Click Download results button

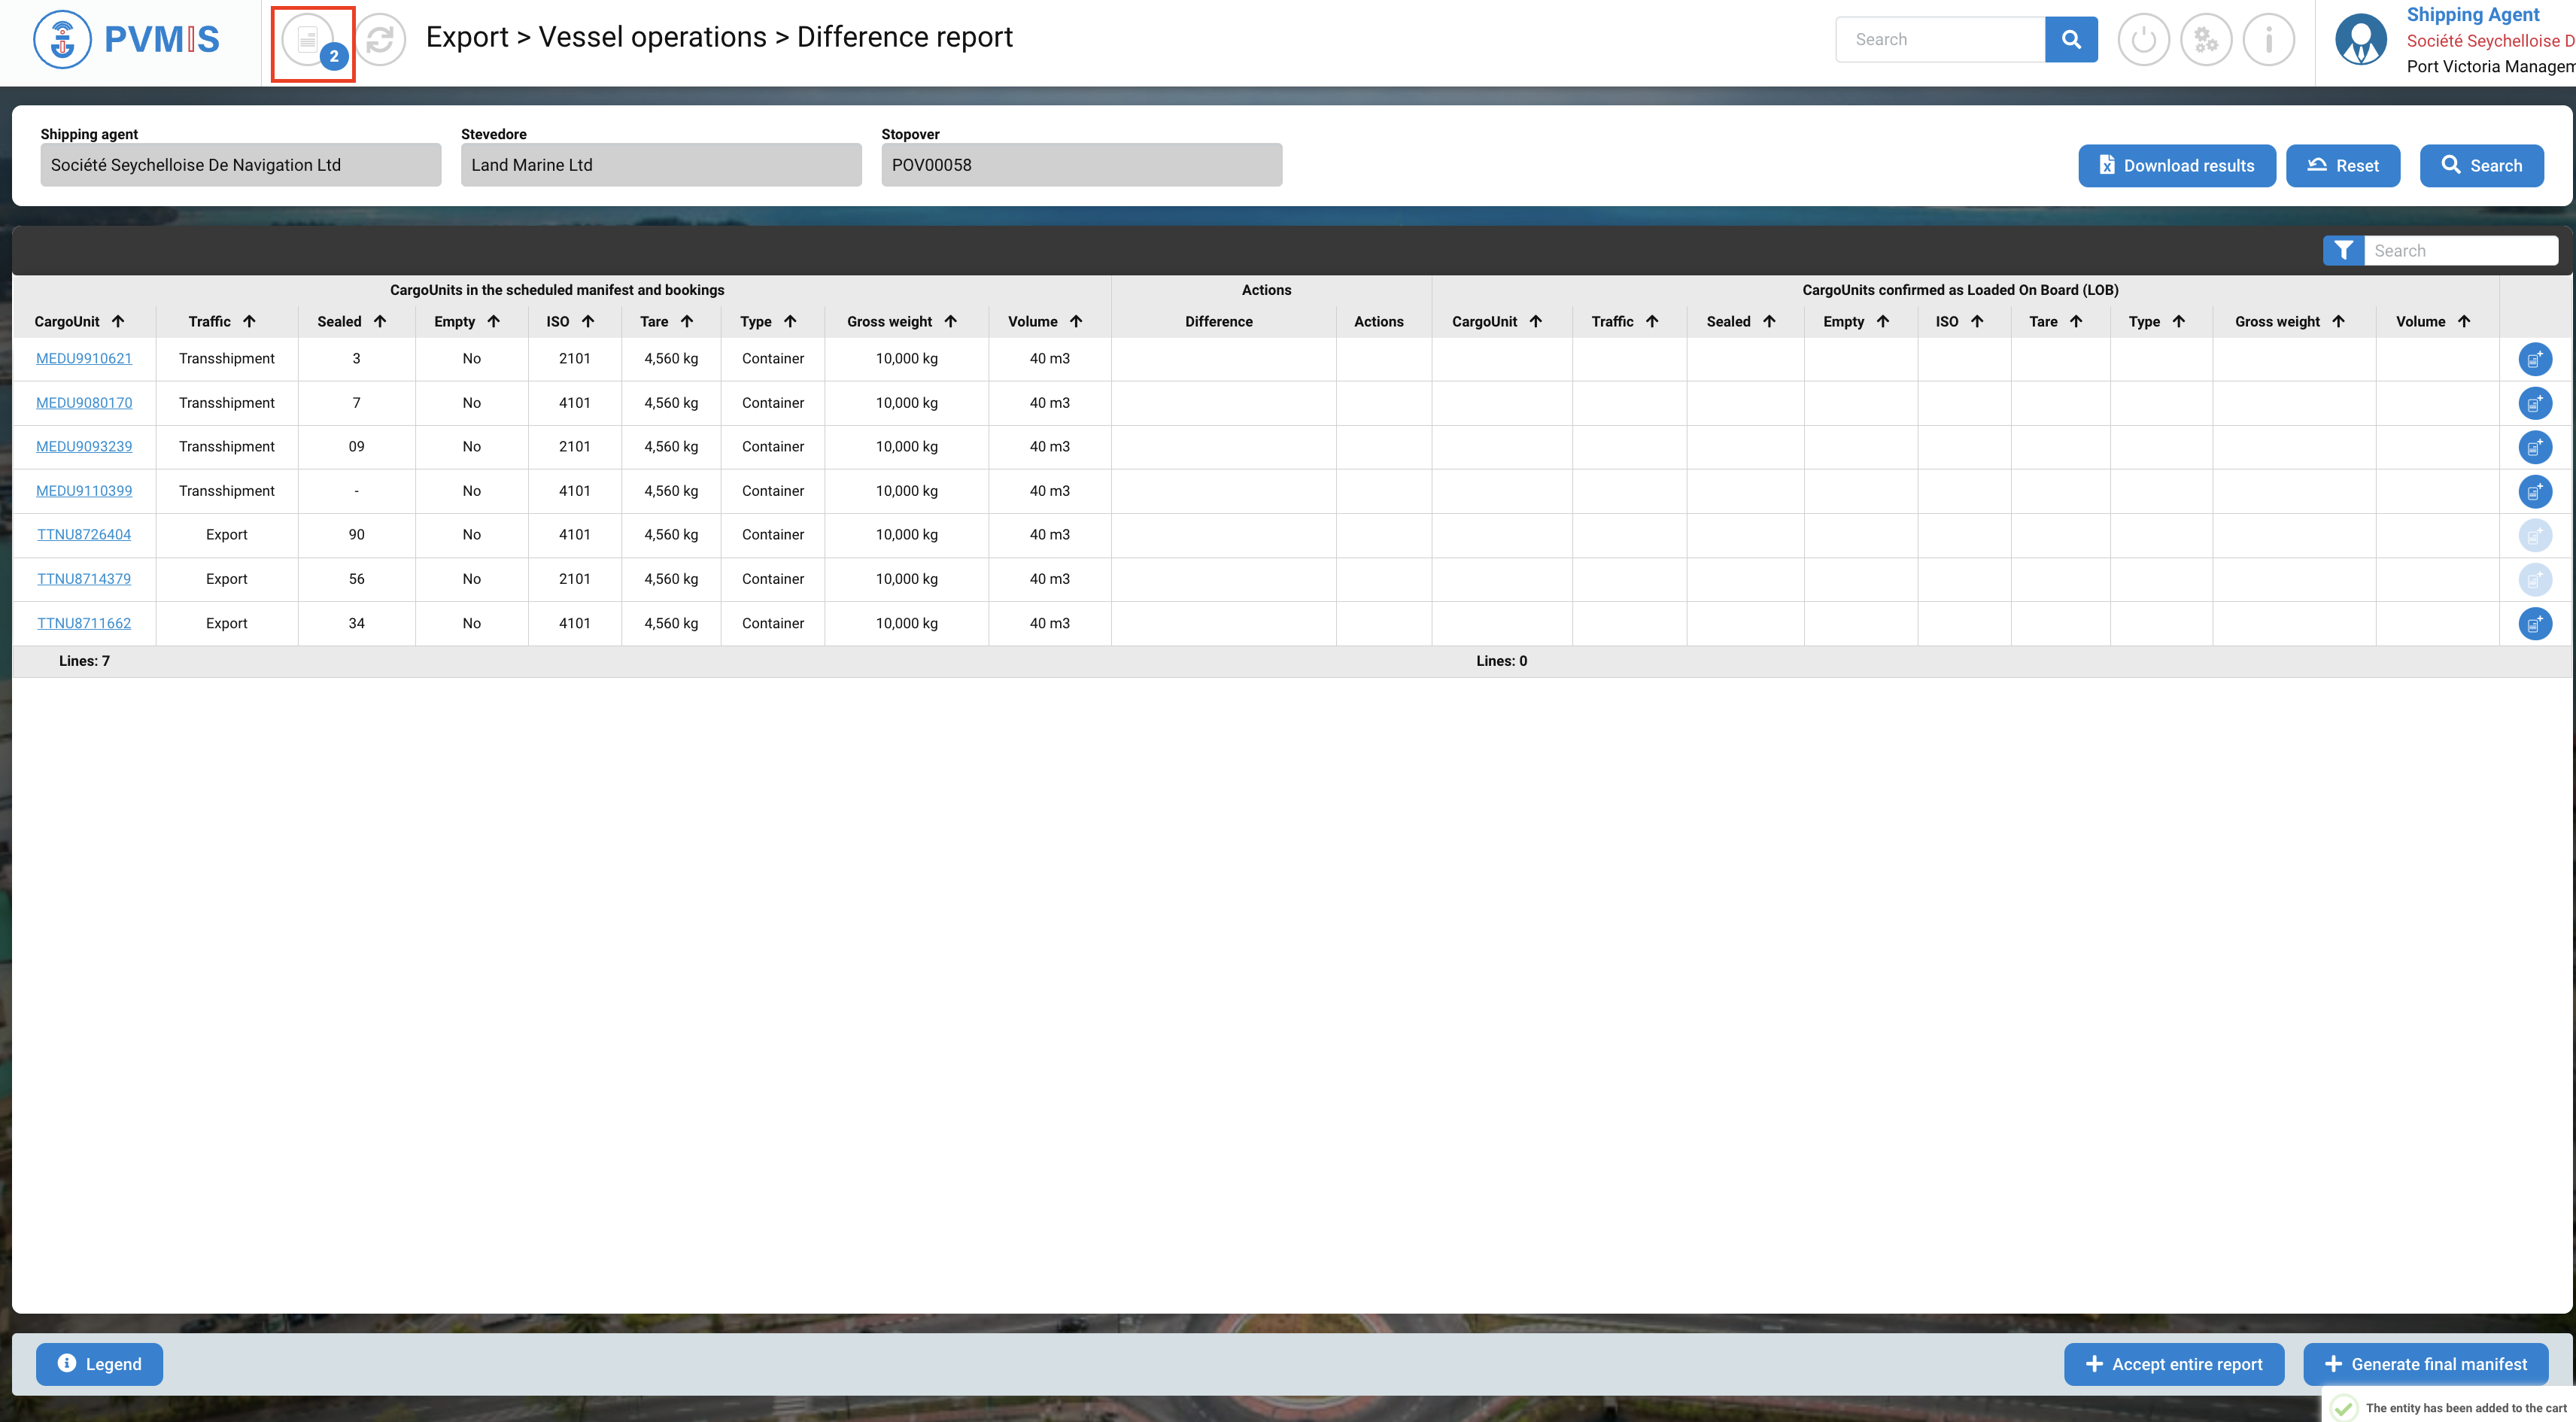2176,166
